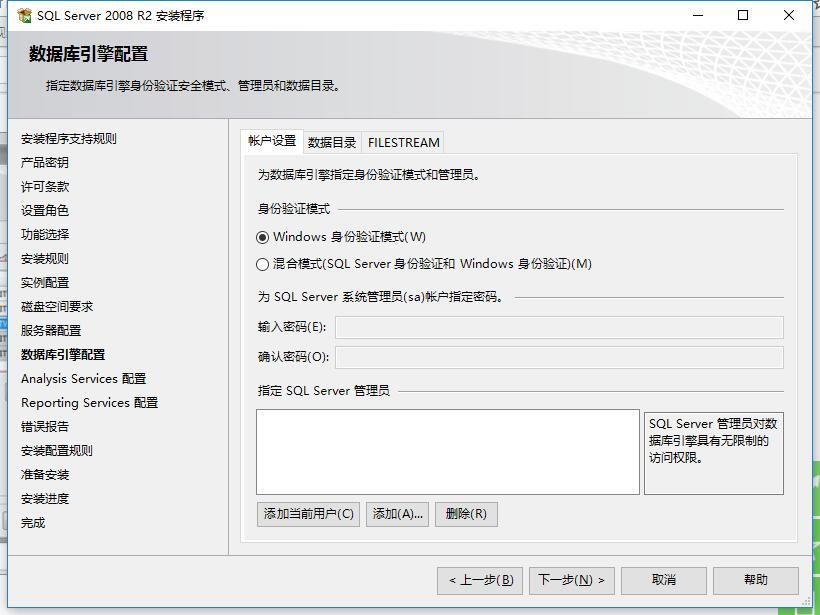The height and width of the screenshot is (615, 820).
Task: Click 设置角色 step in sidebar
Action: pyautogui.click(x=44, y=211)
